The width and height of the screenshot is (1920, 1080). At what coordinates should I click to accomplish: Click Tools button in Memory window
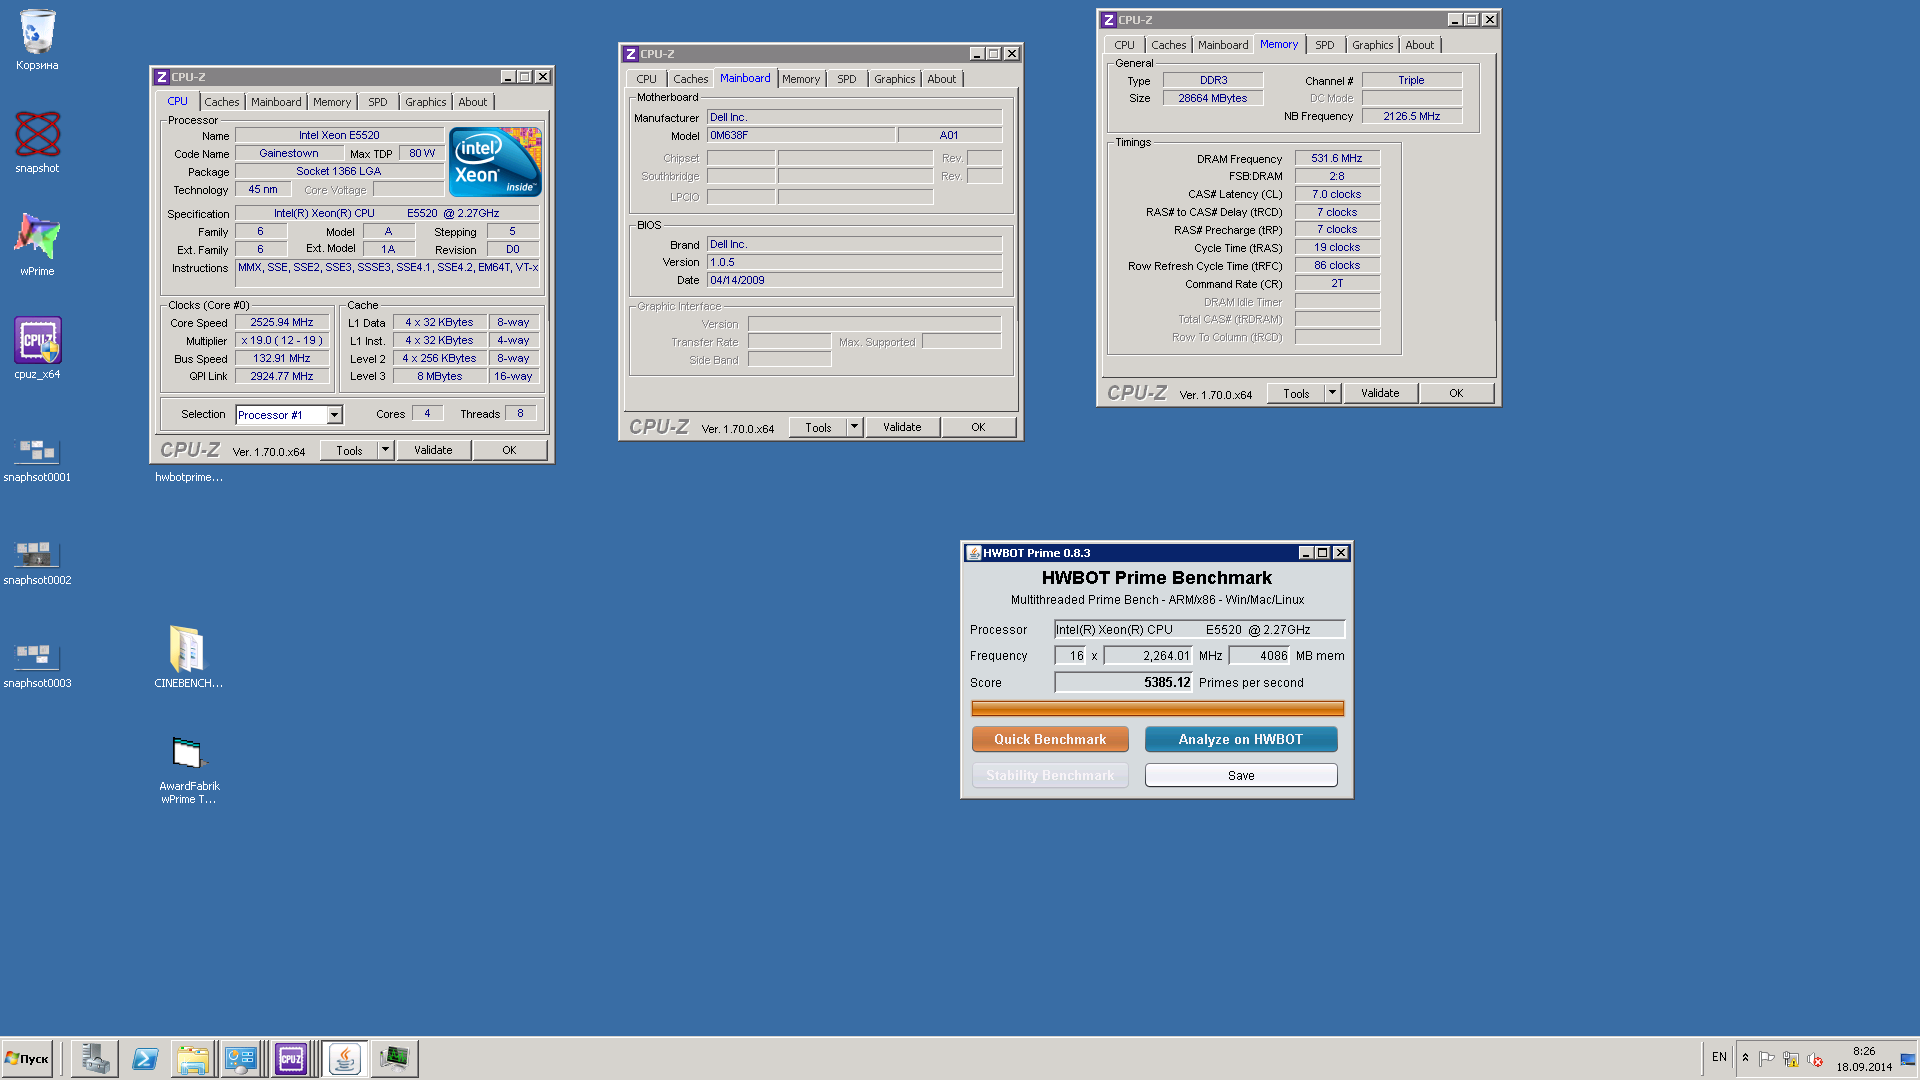(1296, 393)
